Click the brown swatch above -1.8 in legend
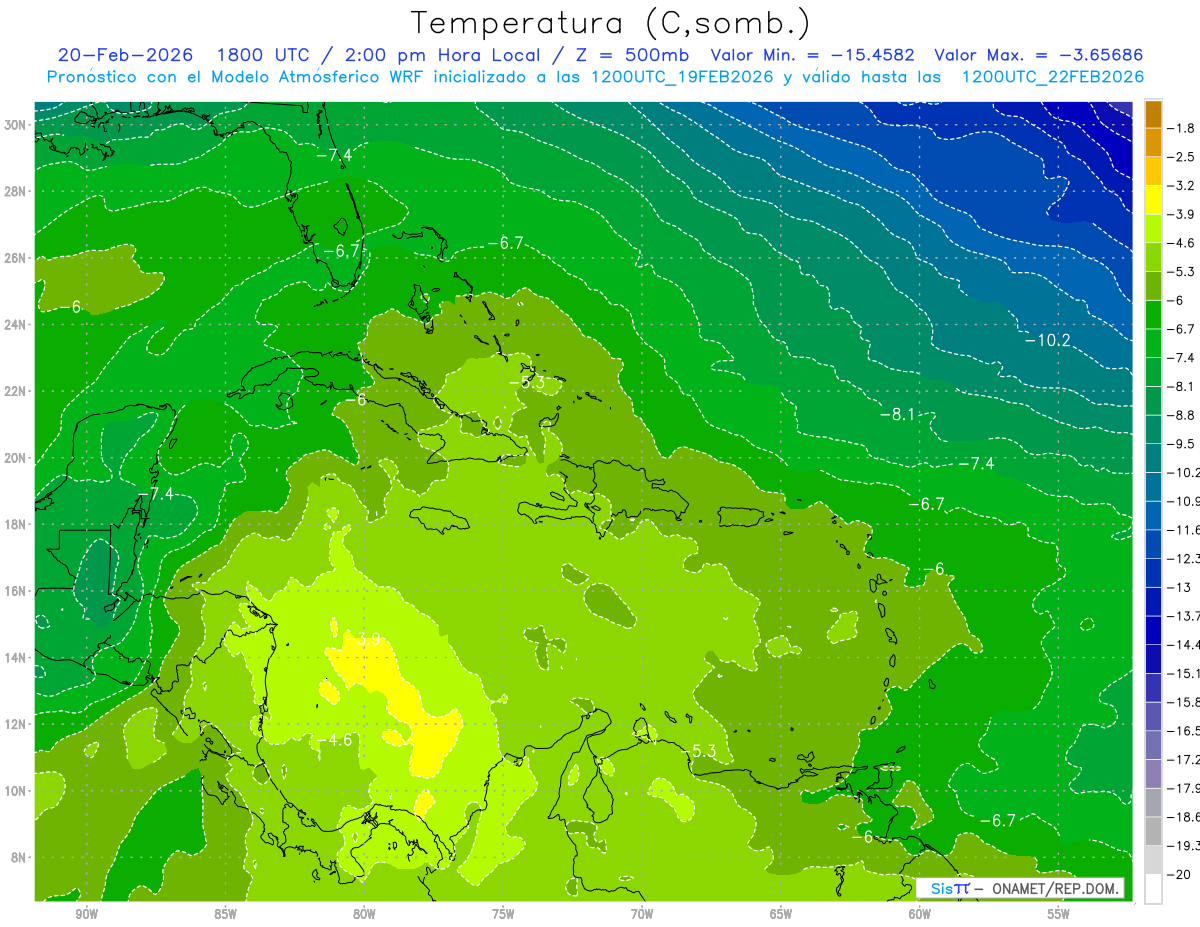This screenshot has height=927, width=1200. [x=1153, y=114]
